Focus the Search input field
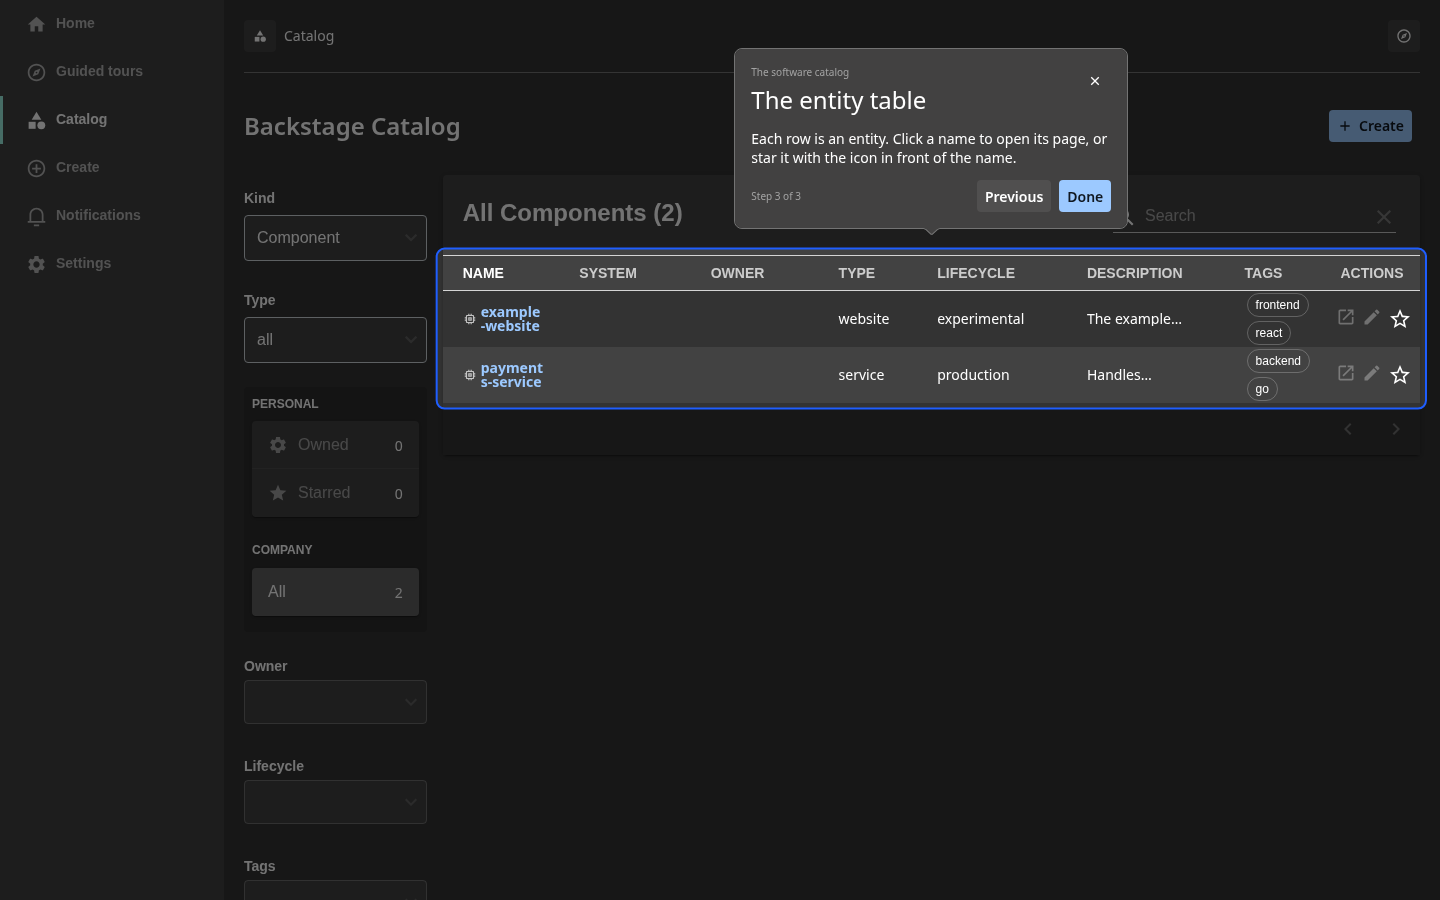This screenshot has width=1440, height=900. [x=1254, y=216]
